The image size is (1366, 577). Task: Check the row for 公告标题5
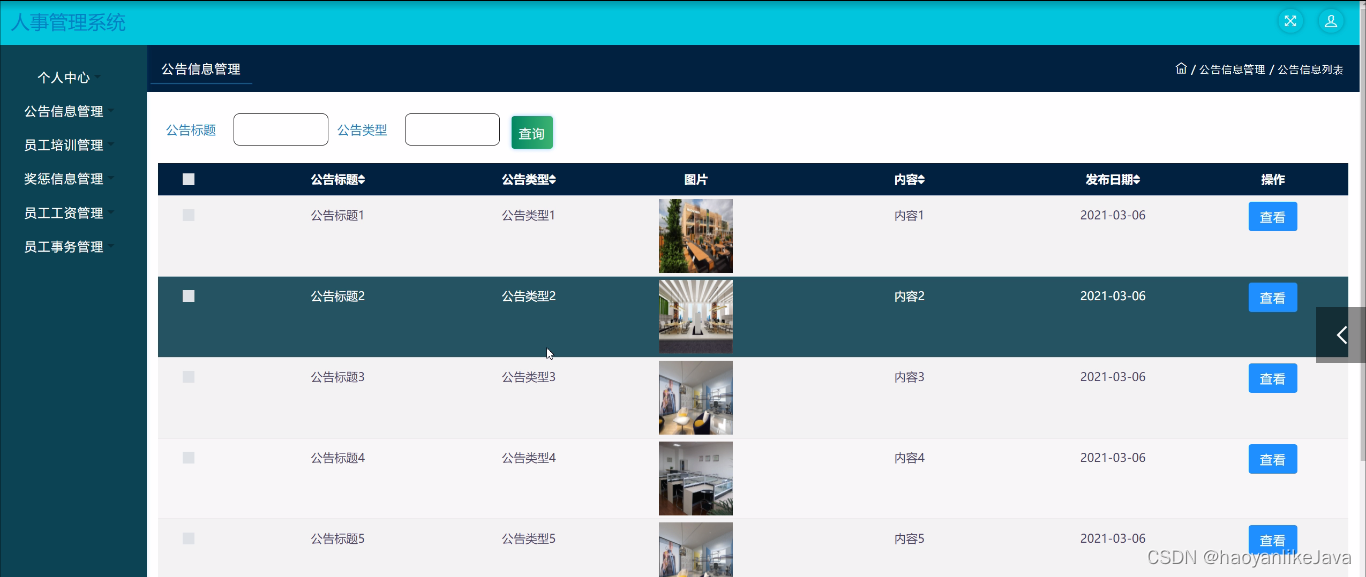pos(188,539)
